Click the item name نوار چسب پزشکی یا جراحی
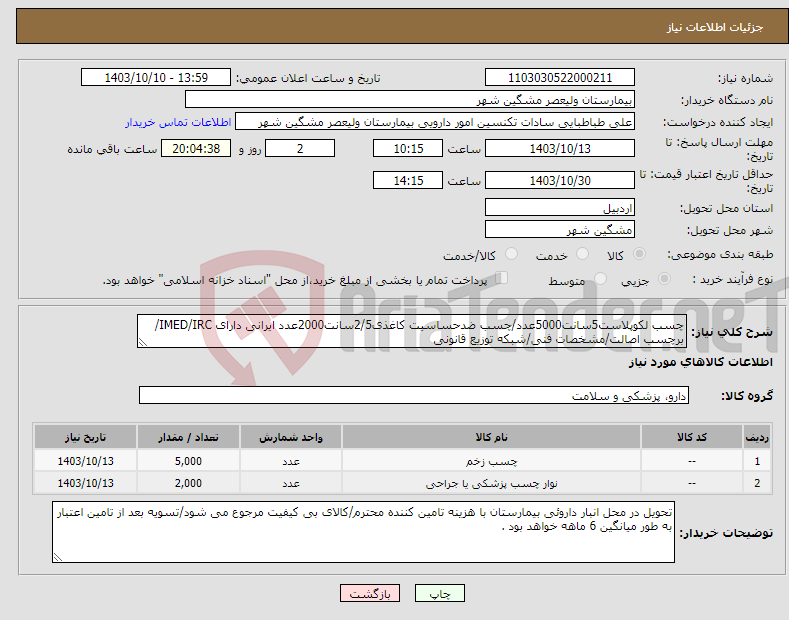The height and width of the screenshot is (620, 789). point(491,483)
